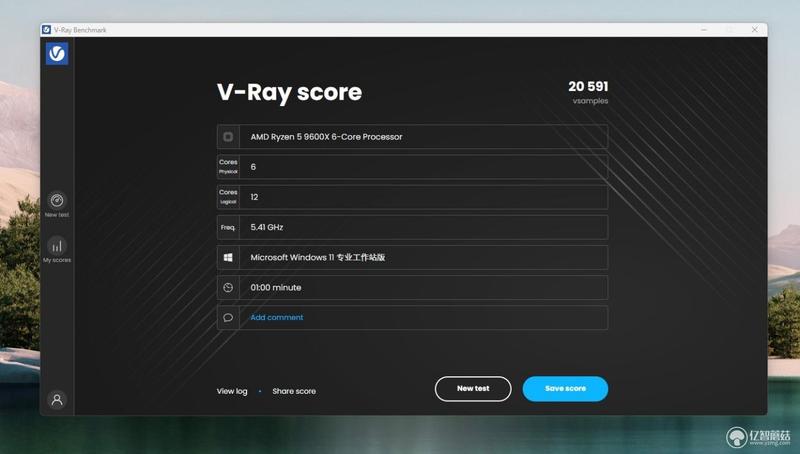Viewport: 800px width, 454px height.
Task: Click the V-Ray logo in the sidebar
Action: click(57, 54)
